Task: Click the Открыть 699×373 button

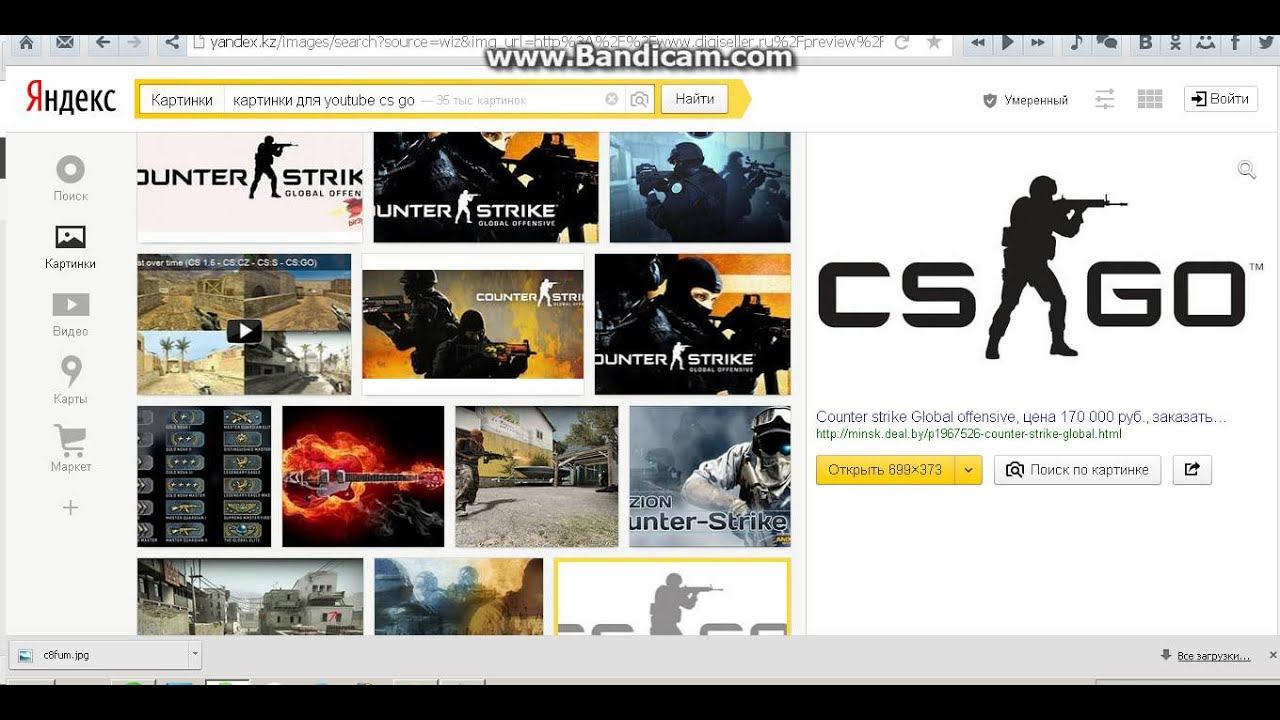Action: [885, 470]
